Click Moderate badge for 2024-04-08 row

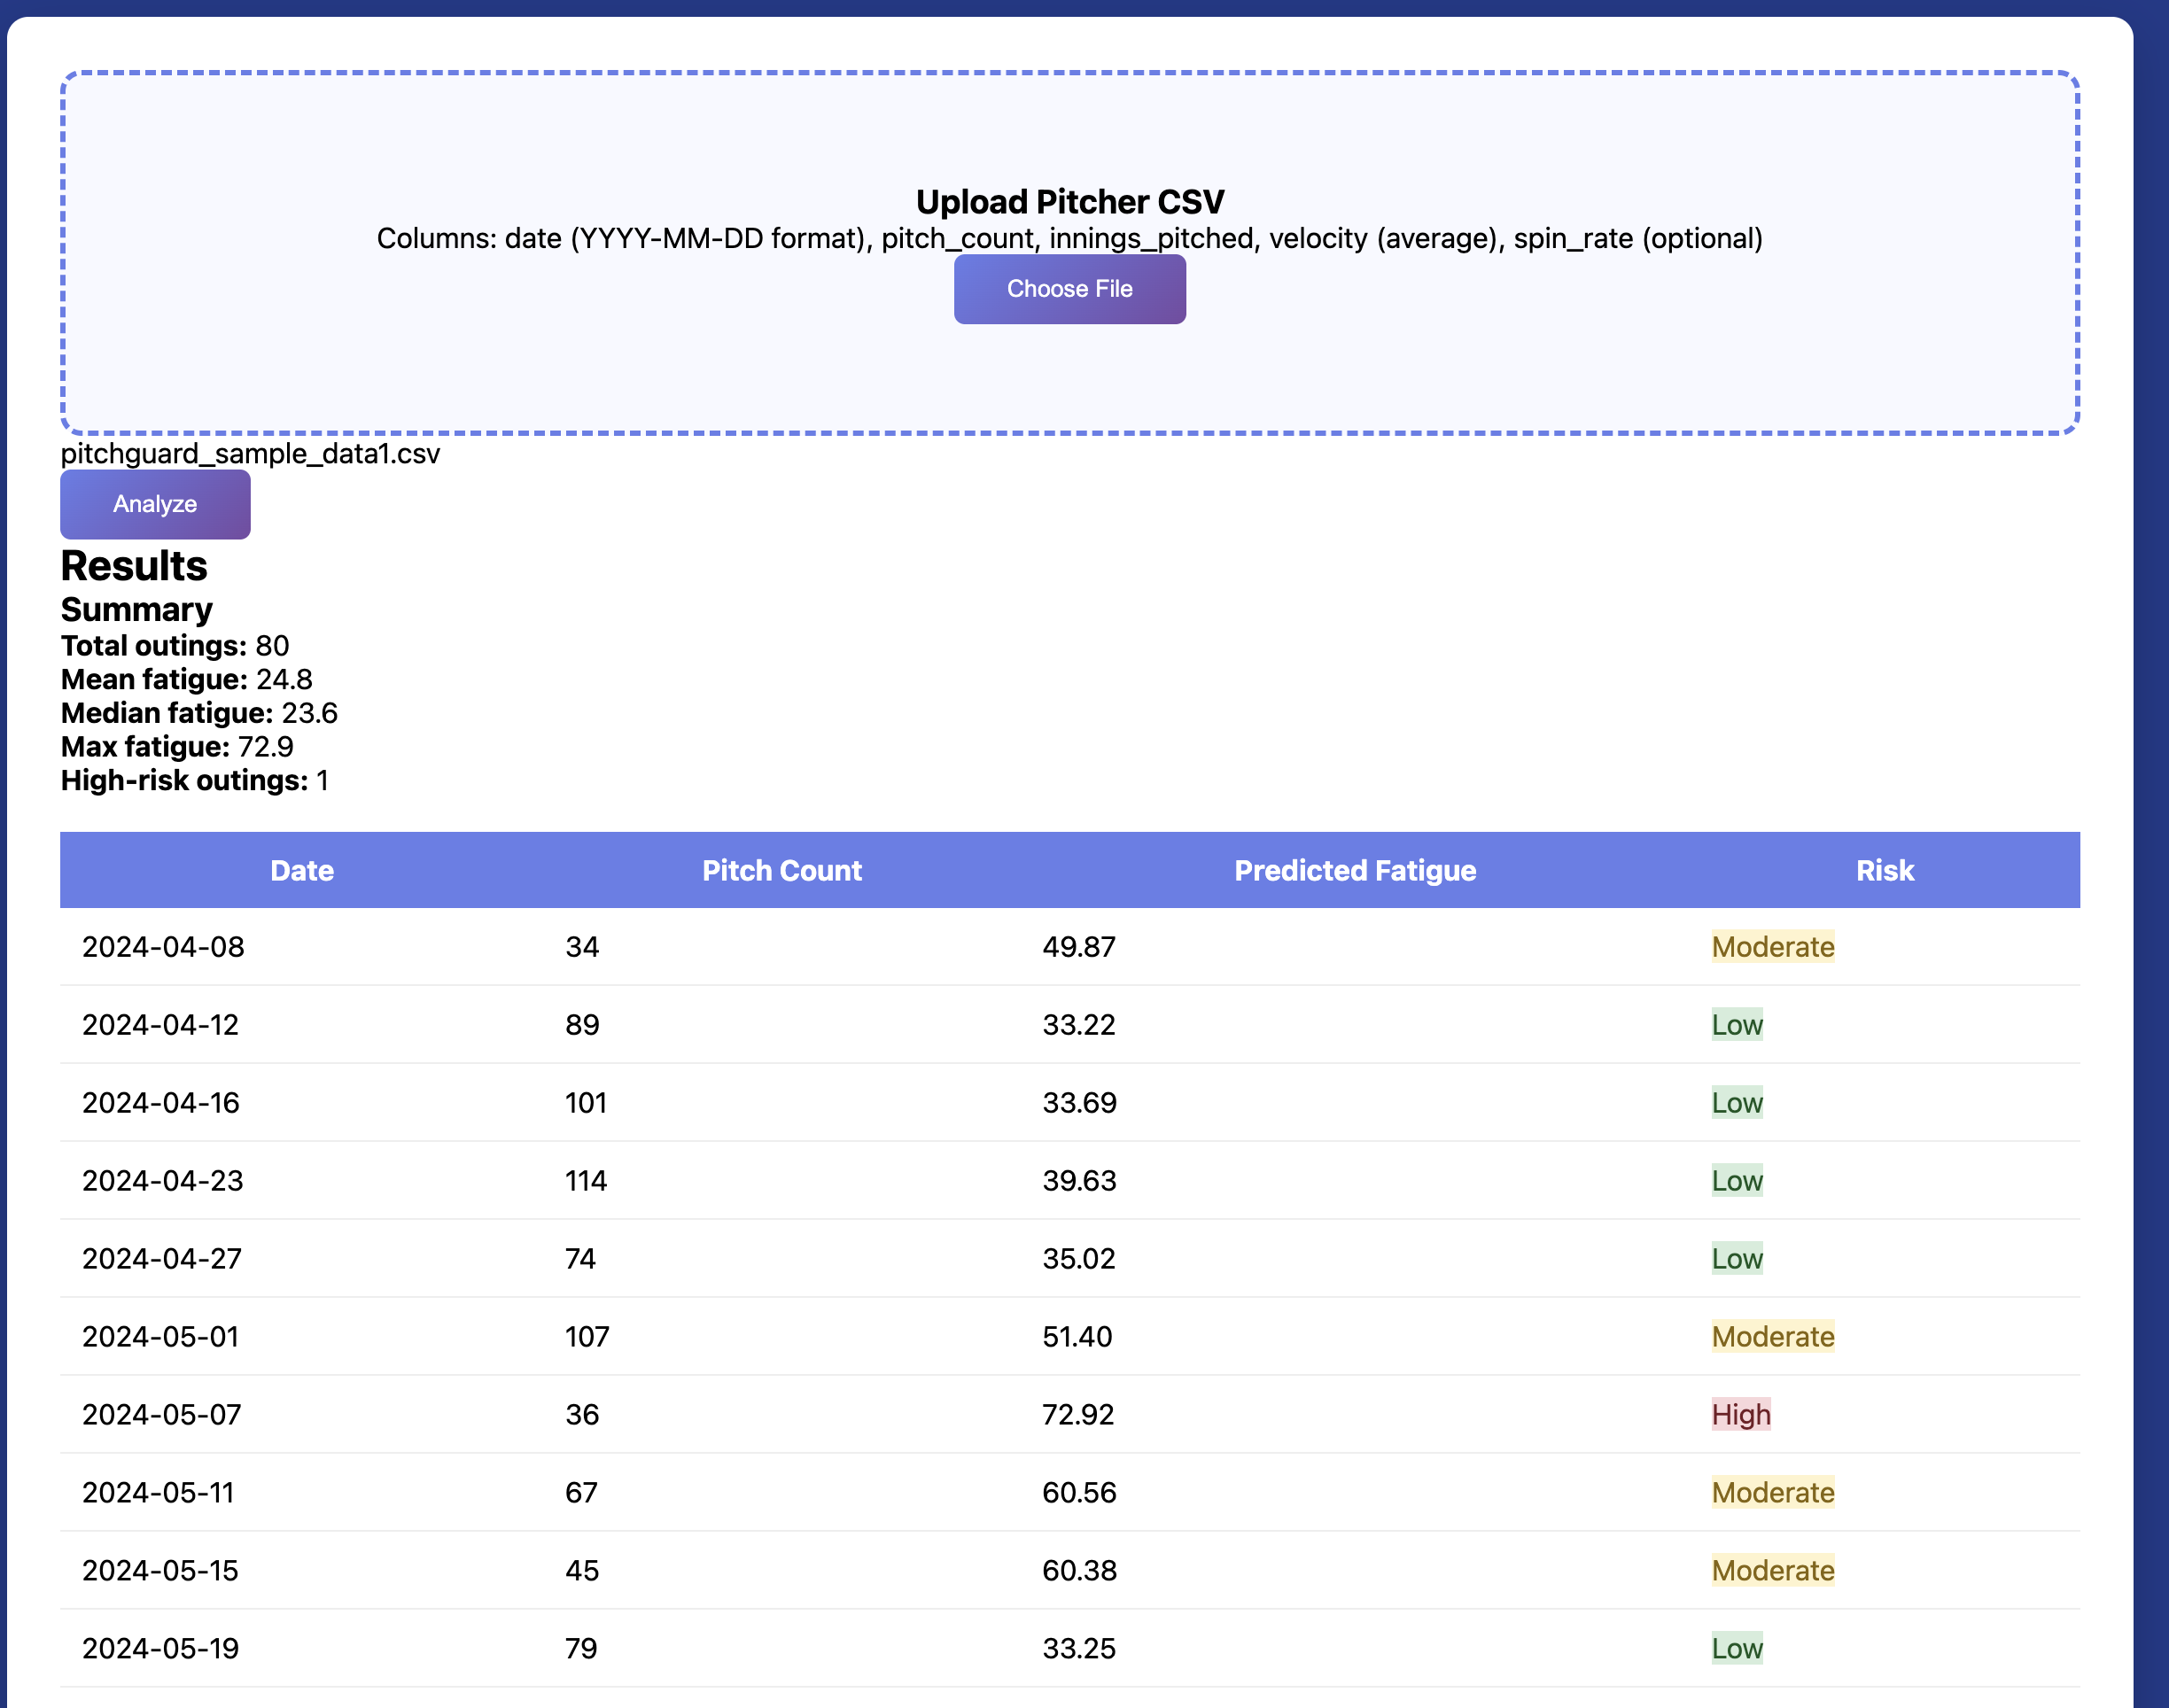pyautogui.click(x=1772, y=946)
